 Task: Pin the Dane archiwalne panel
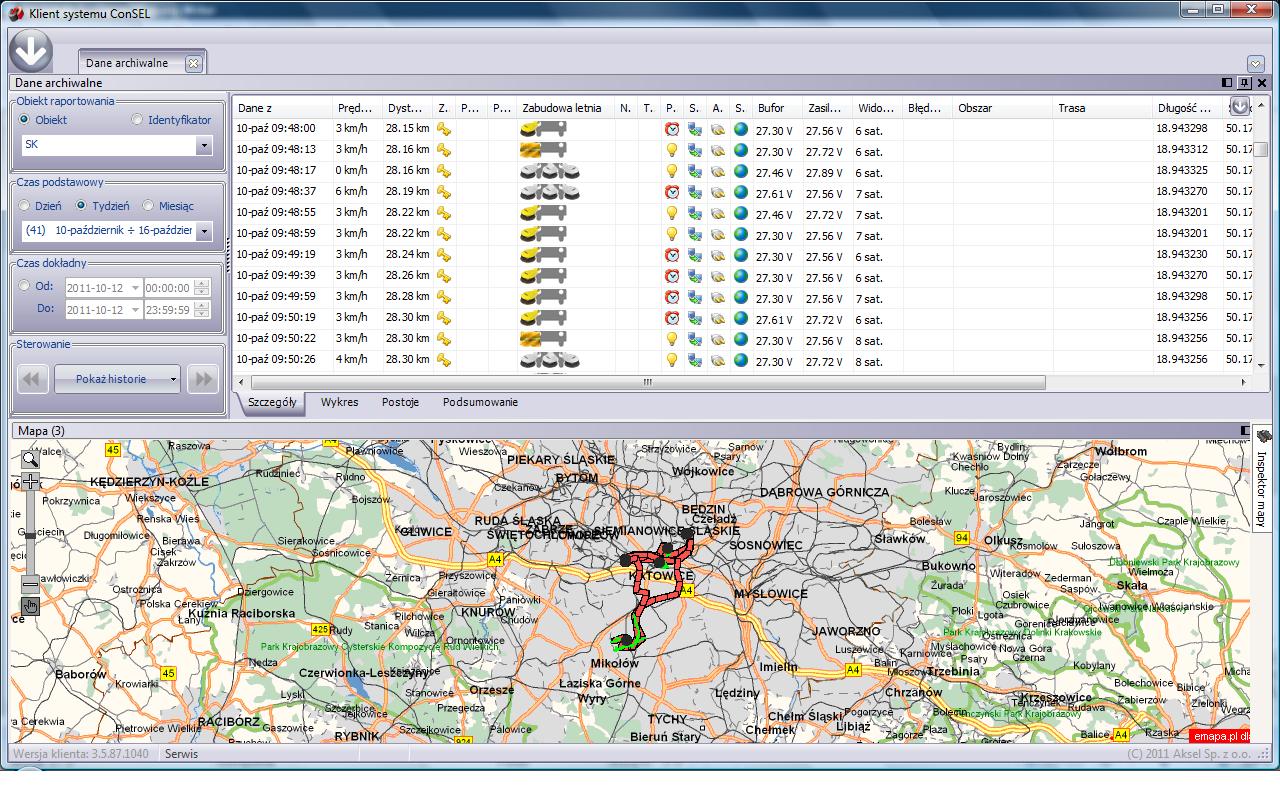click(x=1244, y=83)
